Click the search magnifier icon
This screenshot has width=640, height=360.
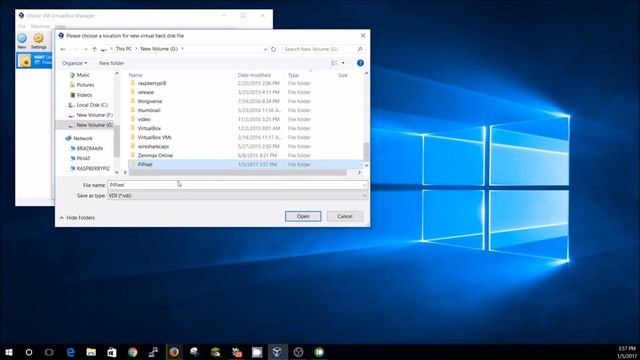point(360,49)
